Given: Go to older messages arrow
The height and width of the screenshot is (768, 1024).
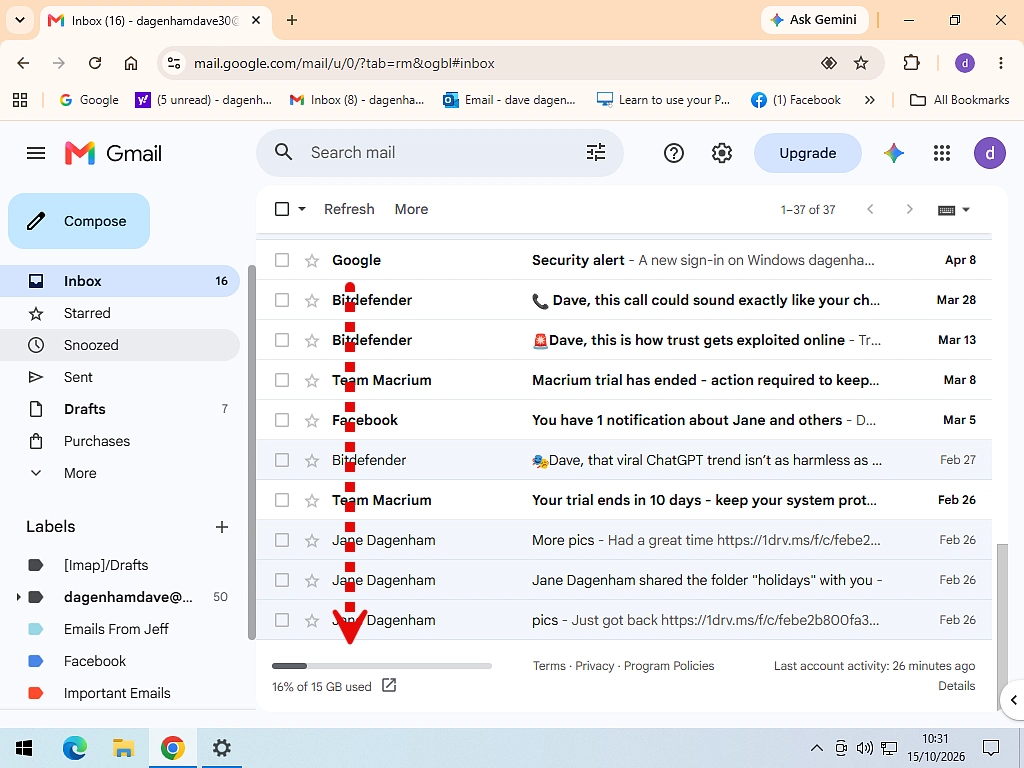Looking at the screenshot, I should 909,209.
